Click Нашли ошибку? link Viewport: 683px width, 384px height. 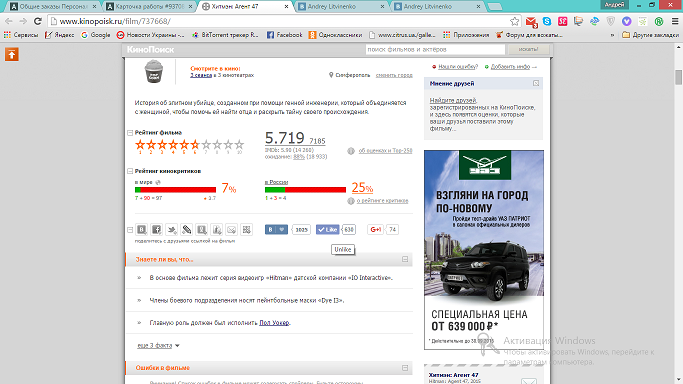pyautogui.click(x=458, y=67)
